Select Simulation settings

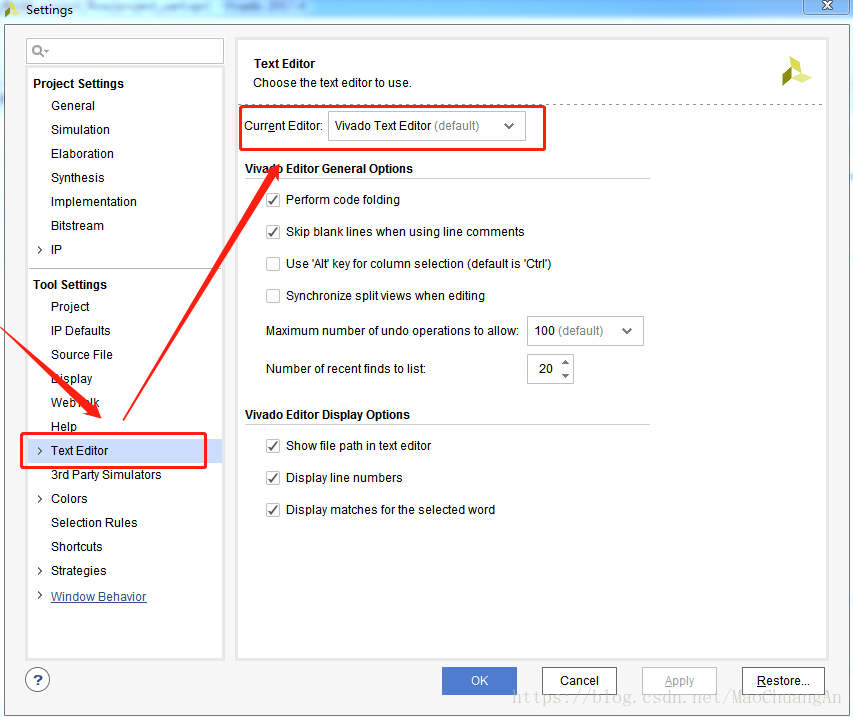coord(81,130)
